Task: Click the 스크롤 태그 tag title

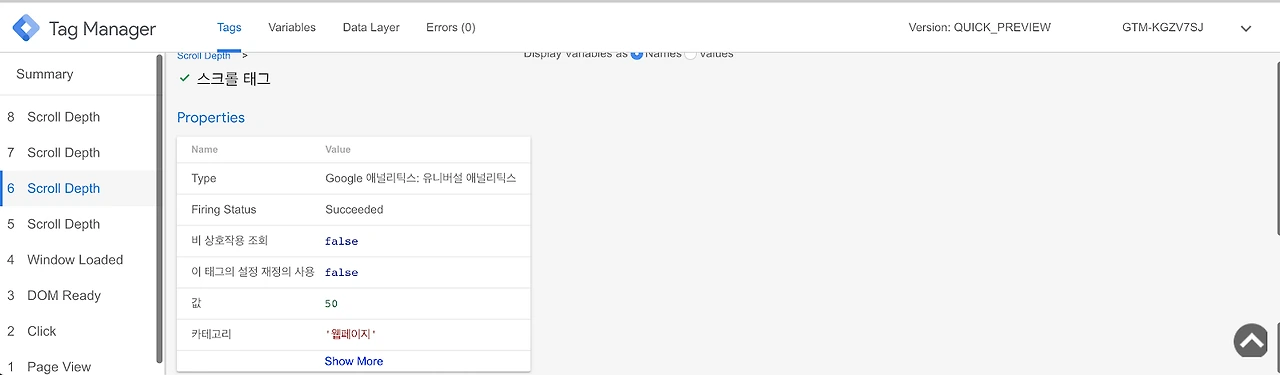Action: 233,78
